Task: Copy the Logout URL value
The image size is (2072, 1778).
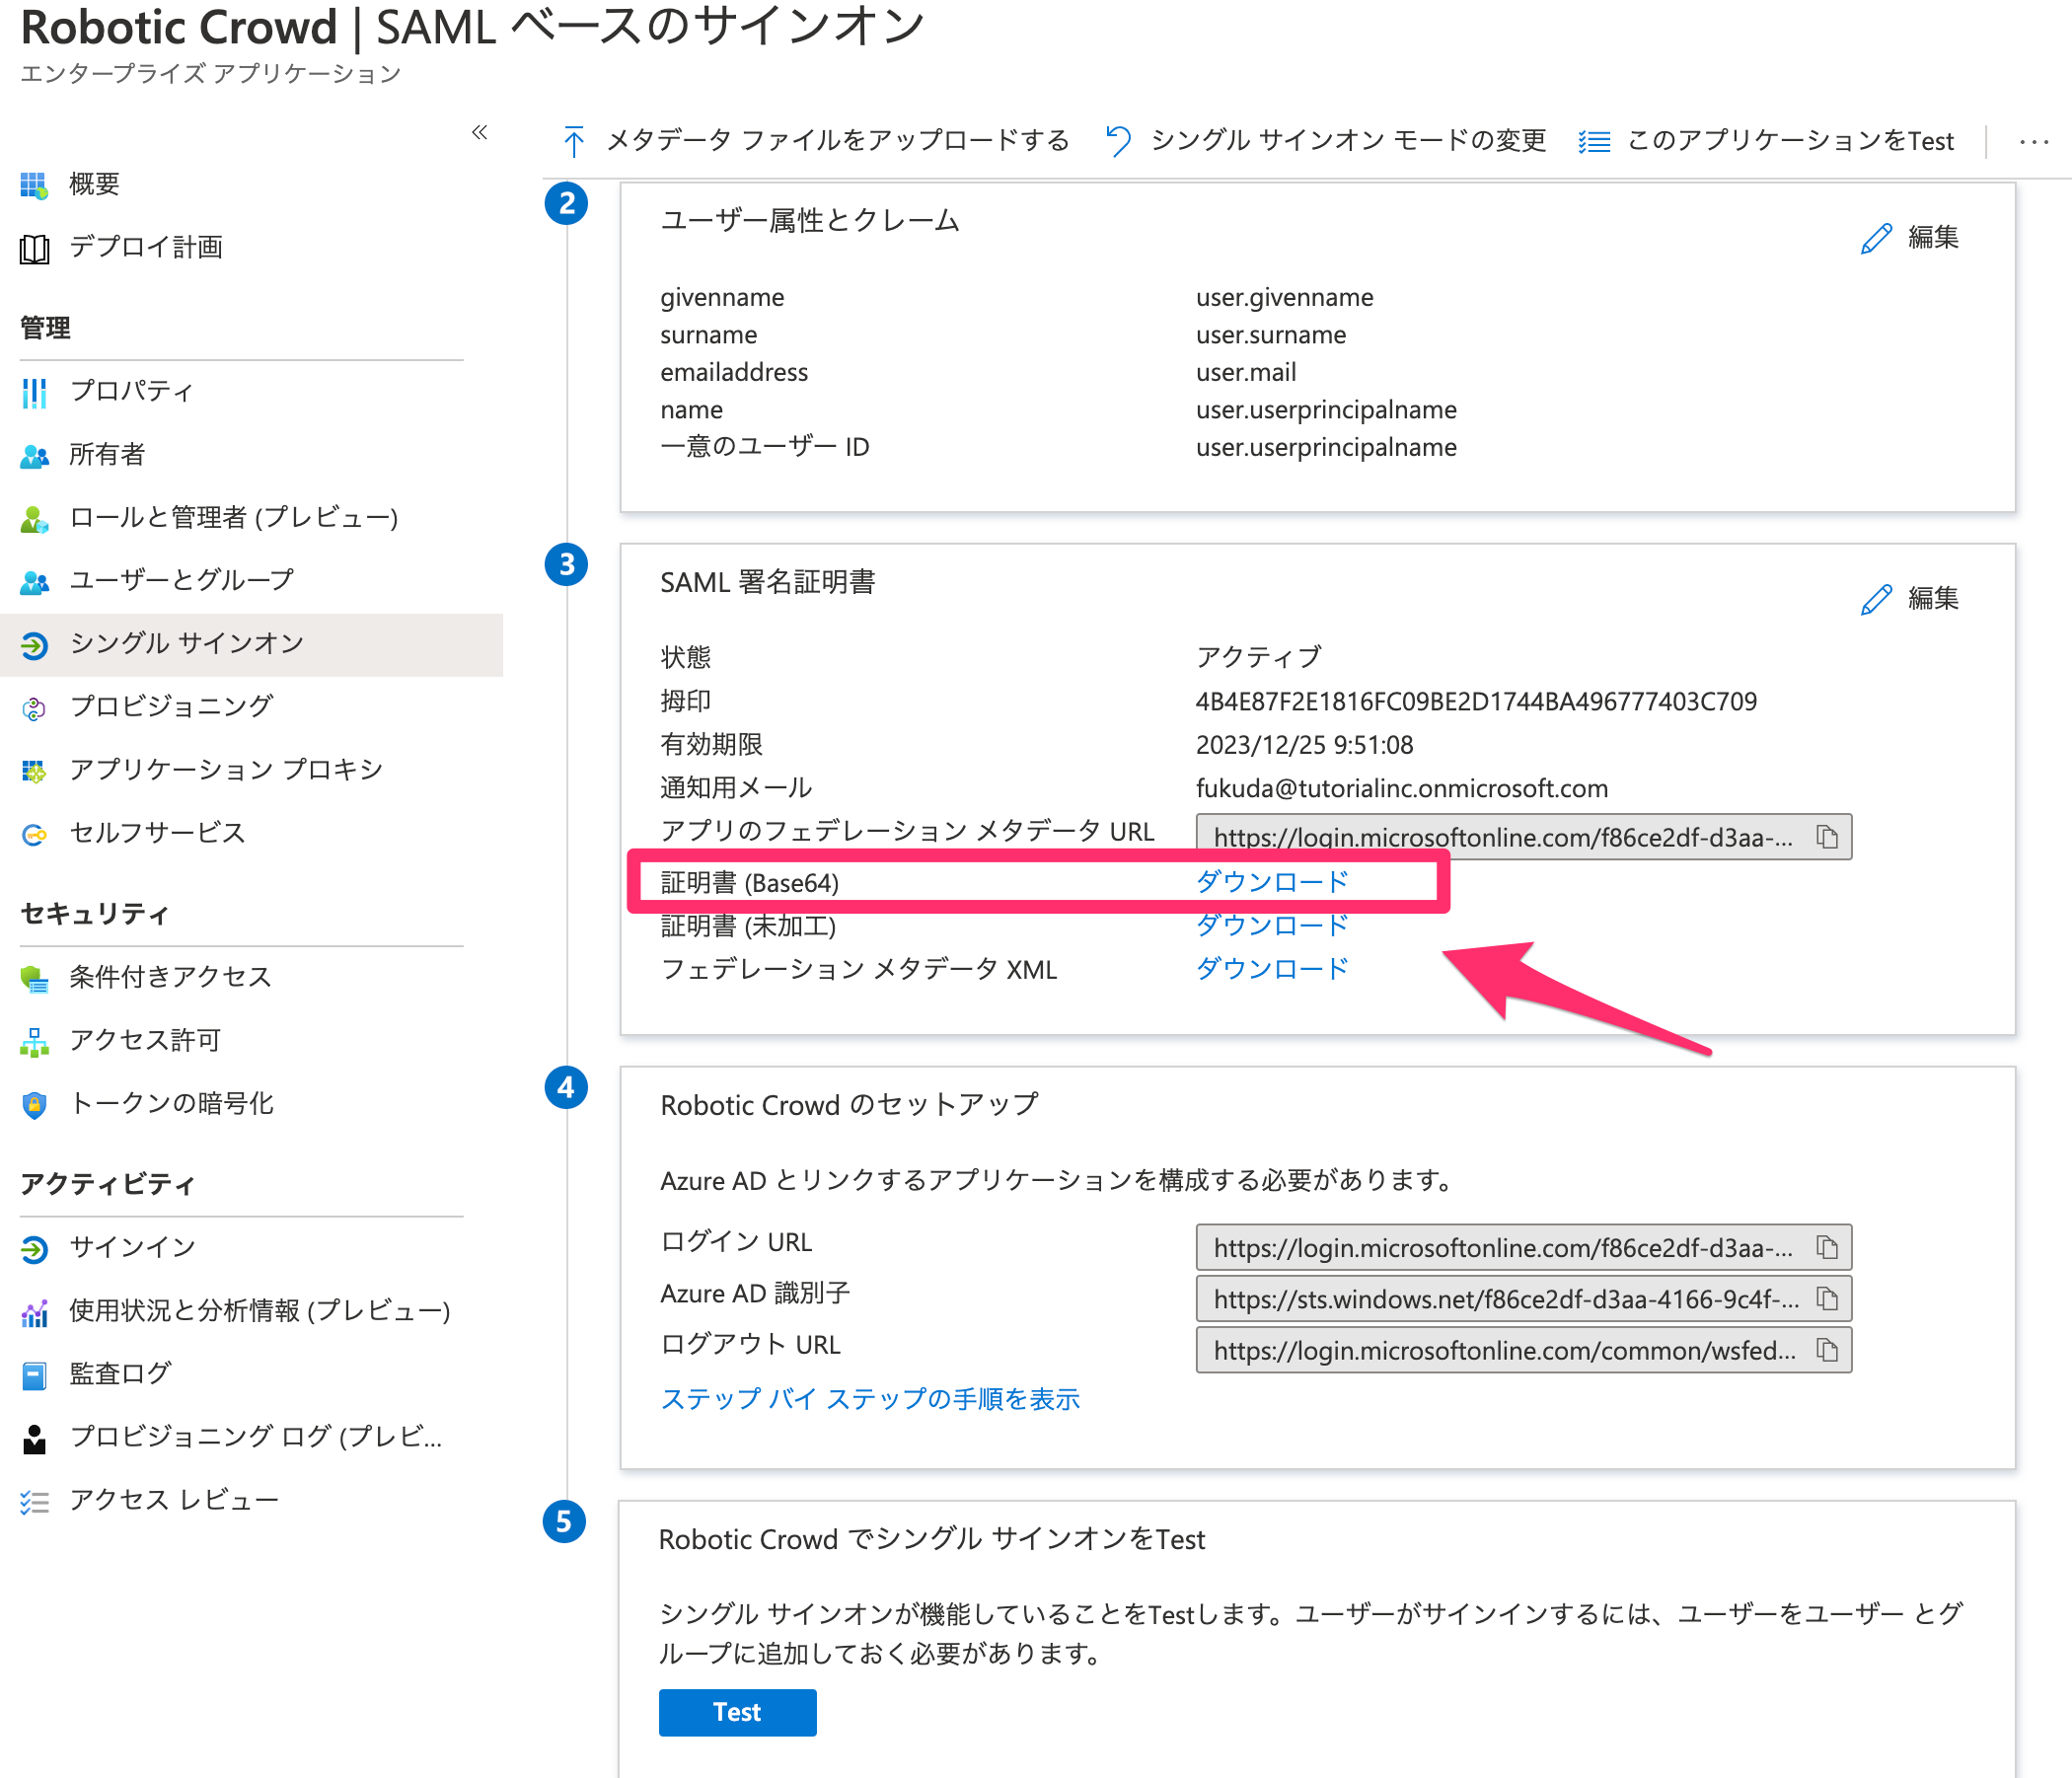Action: click(1827, 1350)
